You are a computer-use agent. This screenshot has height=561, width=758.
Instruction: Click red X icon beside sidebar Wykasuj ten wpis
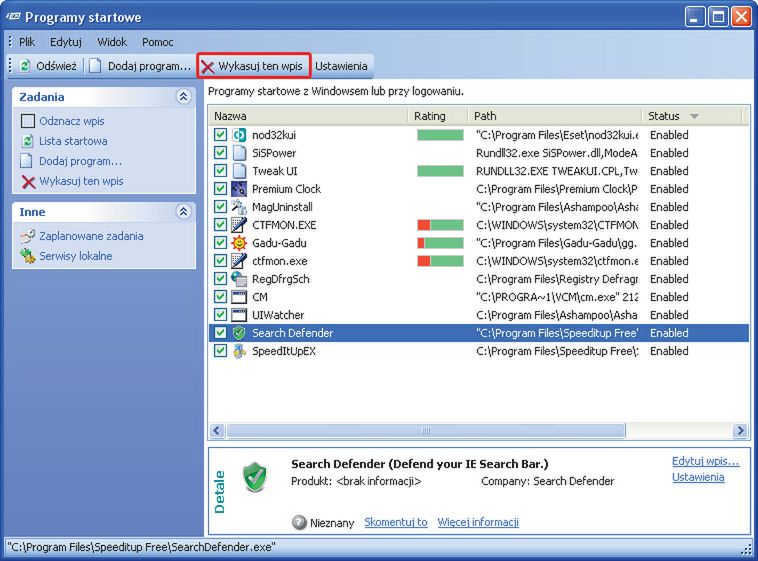(29, 182)
